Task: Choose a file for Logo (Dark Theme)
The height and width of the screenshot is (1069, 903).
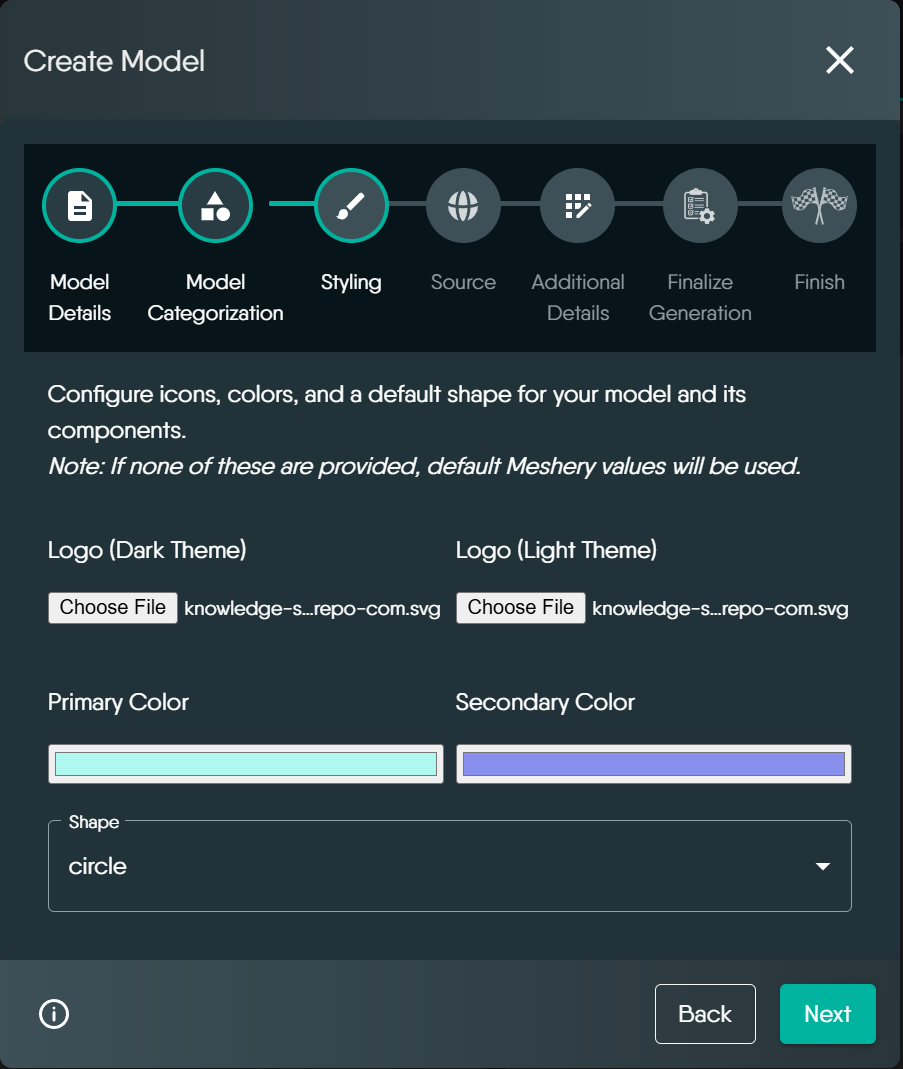Action: 113,608
